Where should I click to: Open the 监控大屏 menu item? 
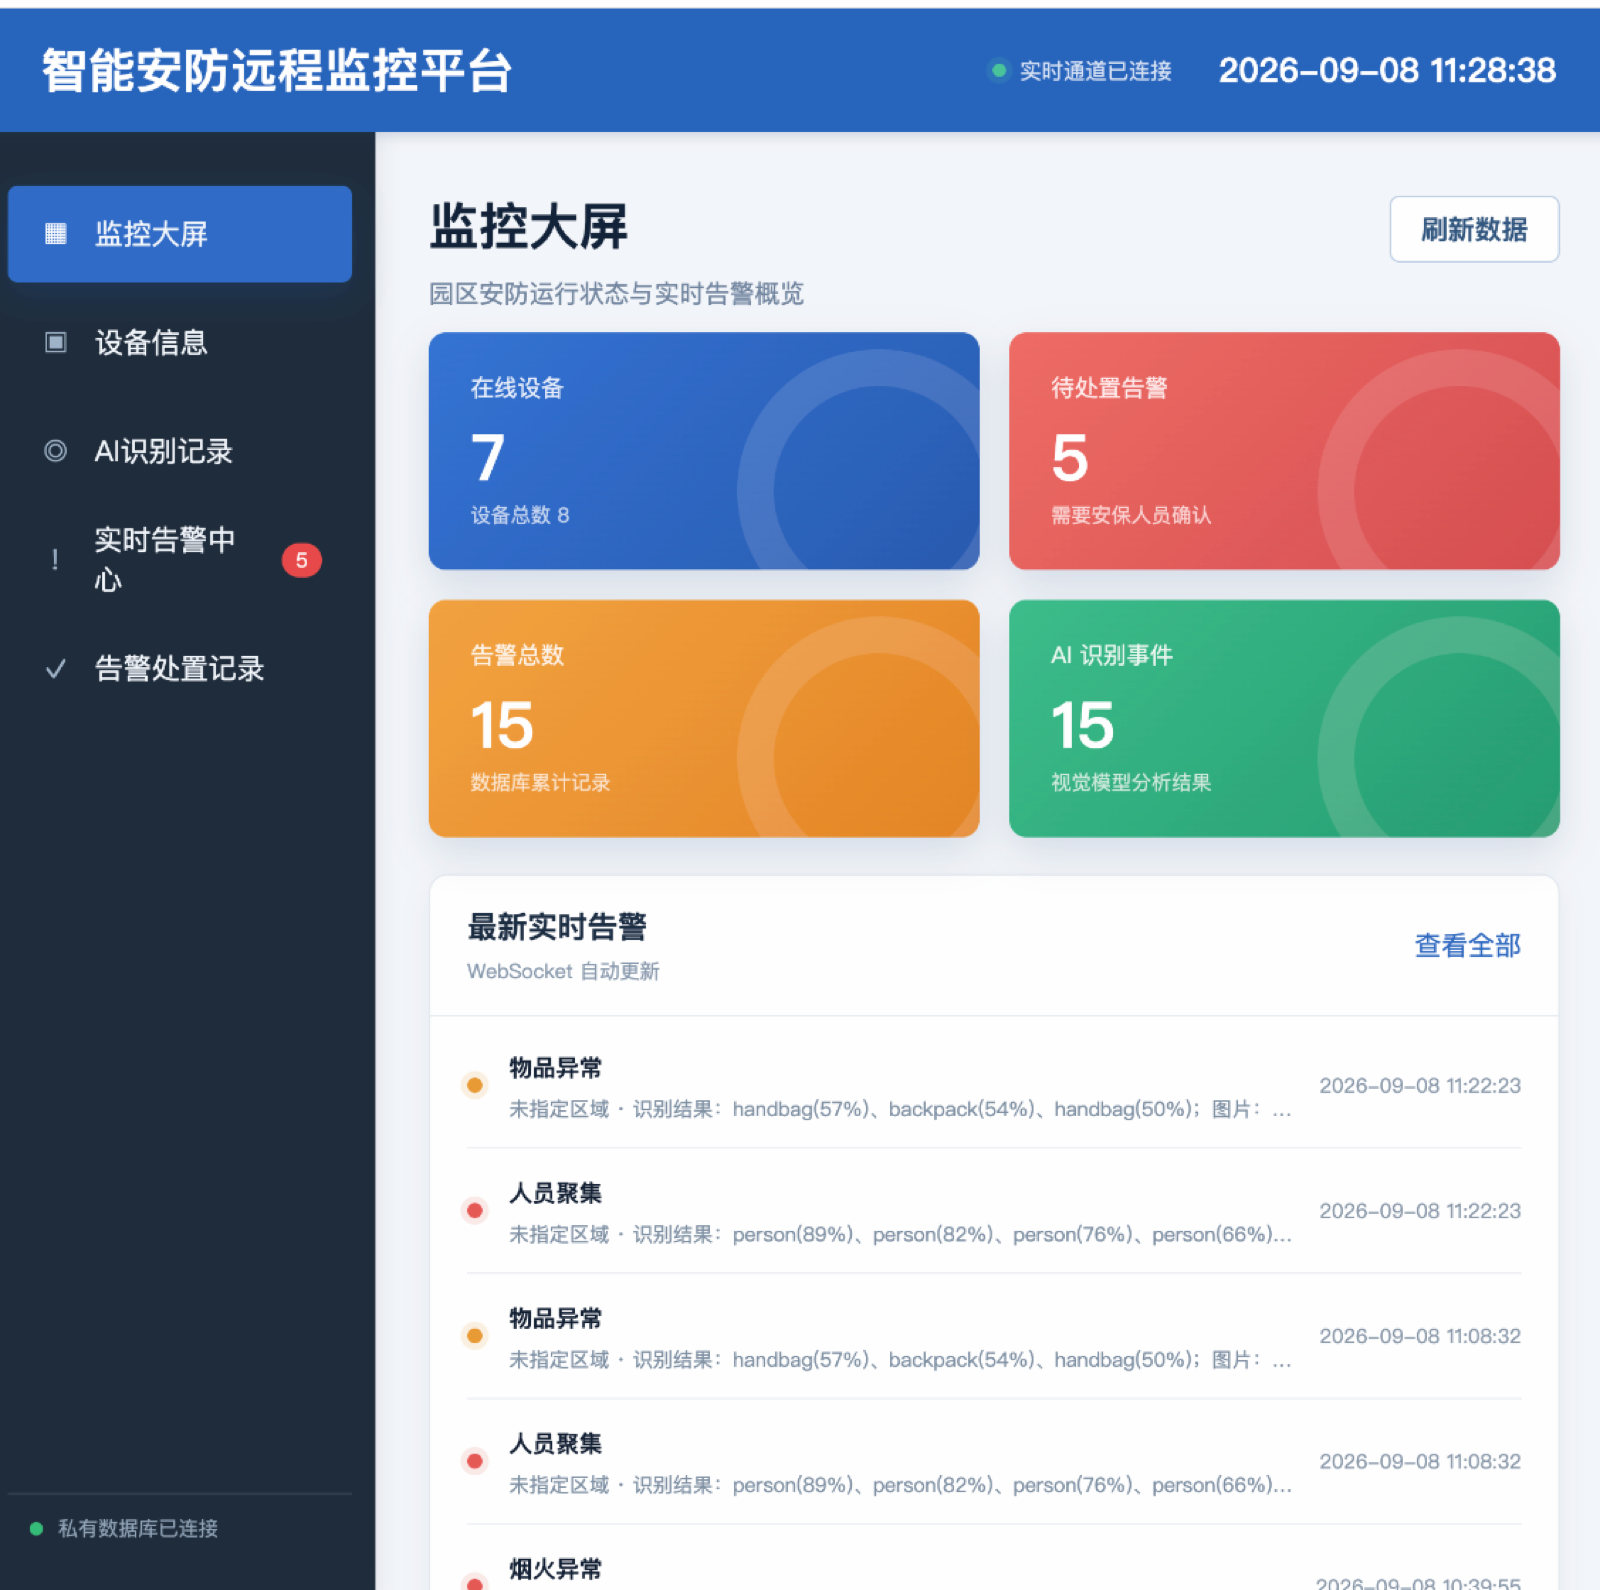[180, 234]
